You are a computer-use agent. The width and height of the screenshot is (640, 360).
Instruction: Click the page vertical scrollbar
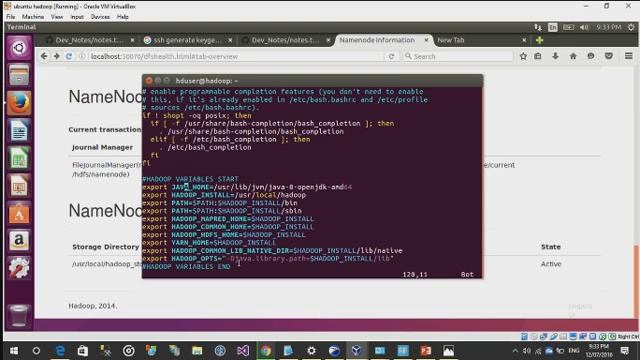pyautogui.click(x=636, y=282)
